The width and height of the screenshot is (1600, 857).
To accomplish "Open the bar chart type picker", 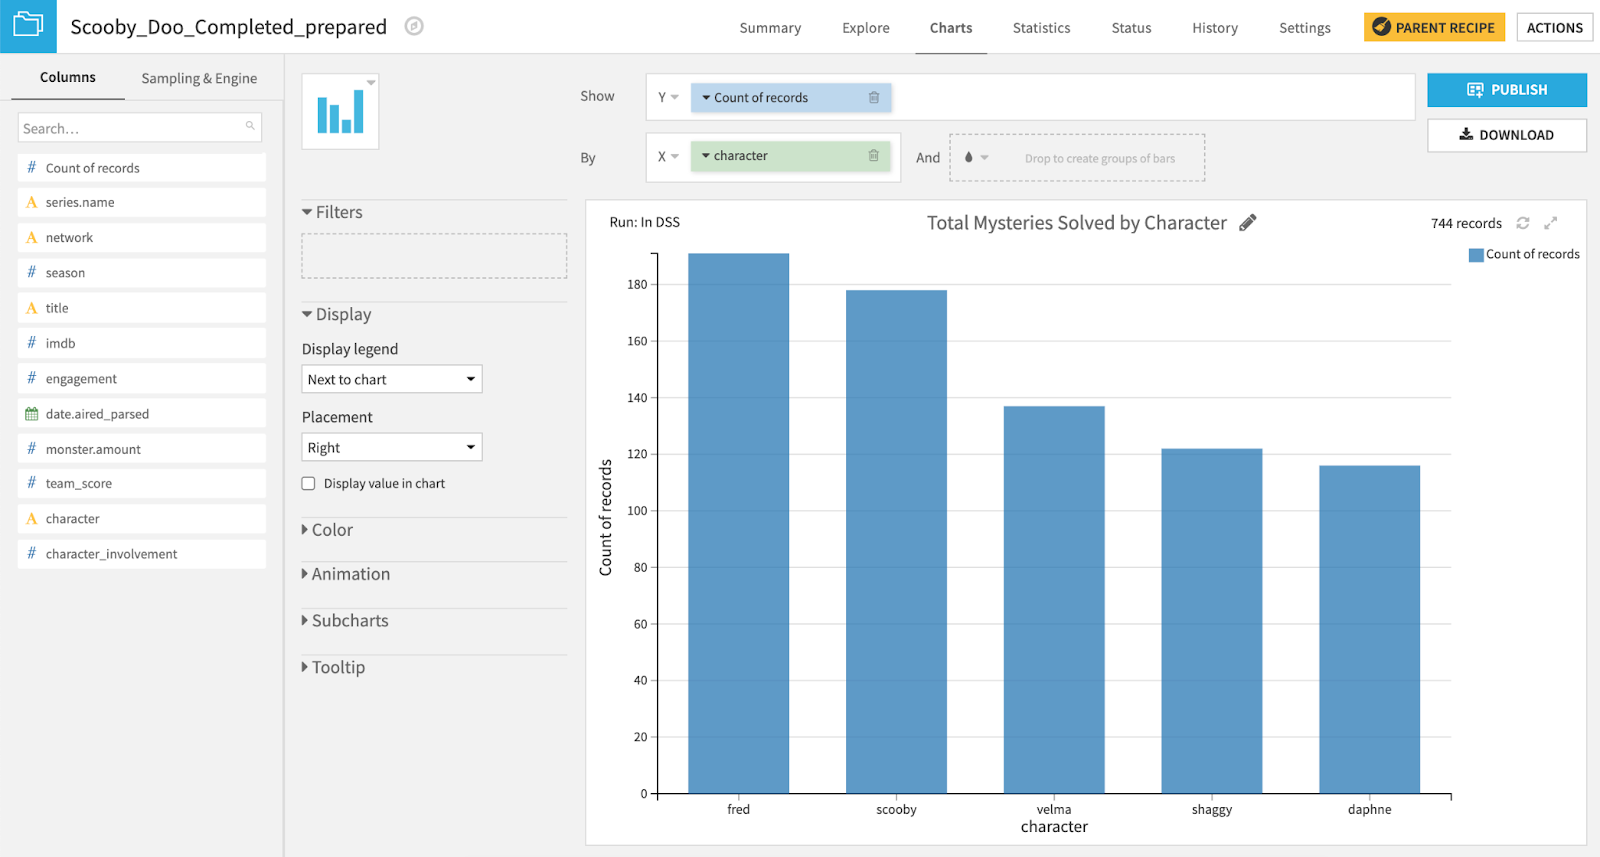I will click(341, 112).
